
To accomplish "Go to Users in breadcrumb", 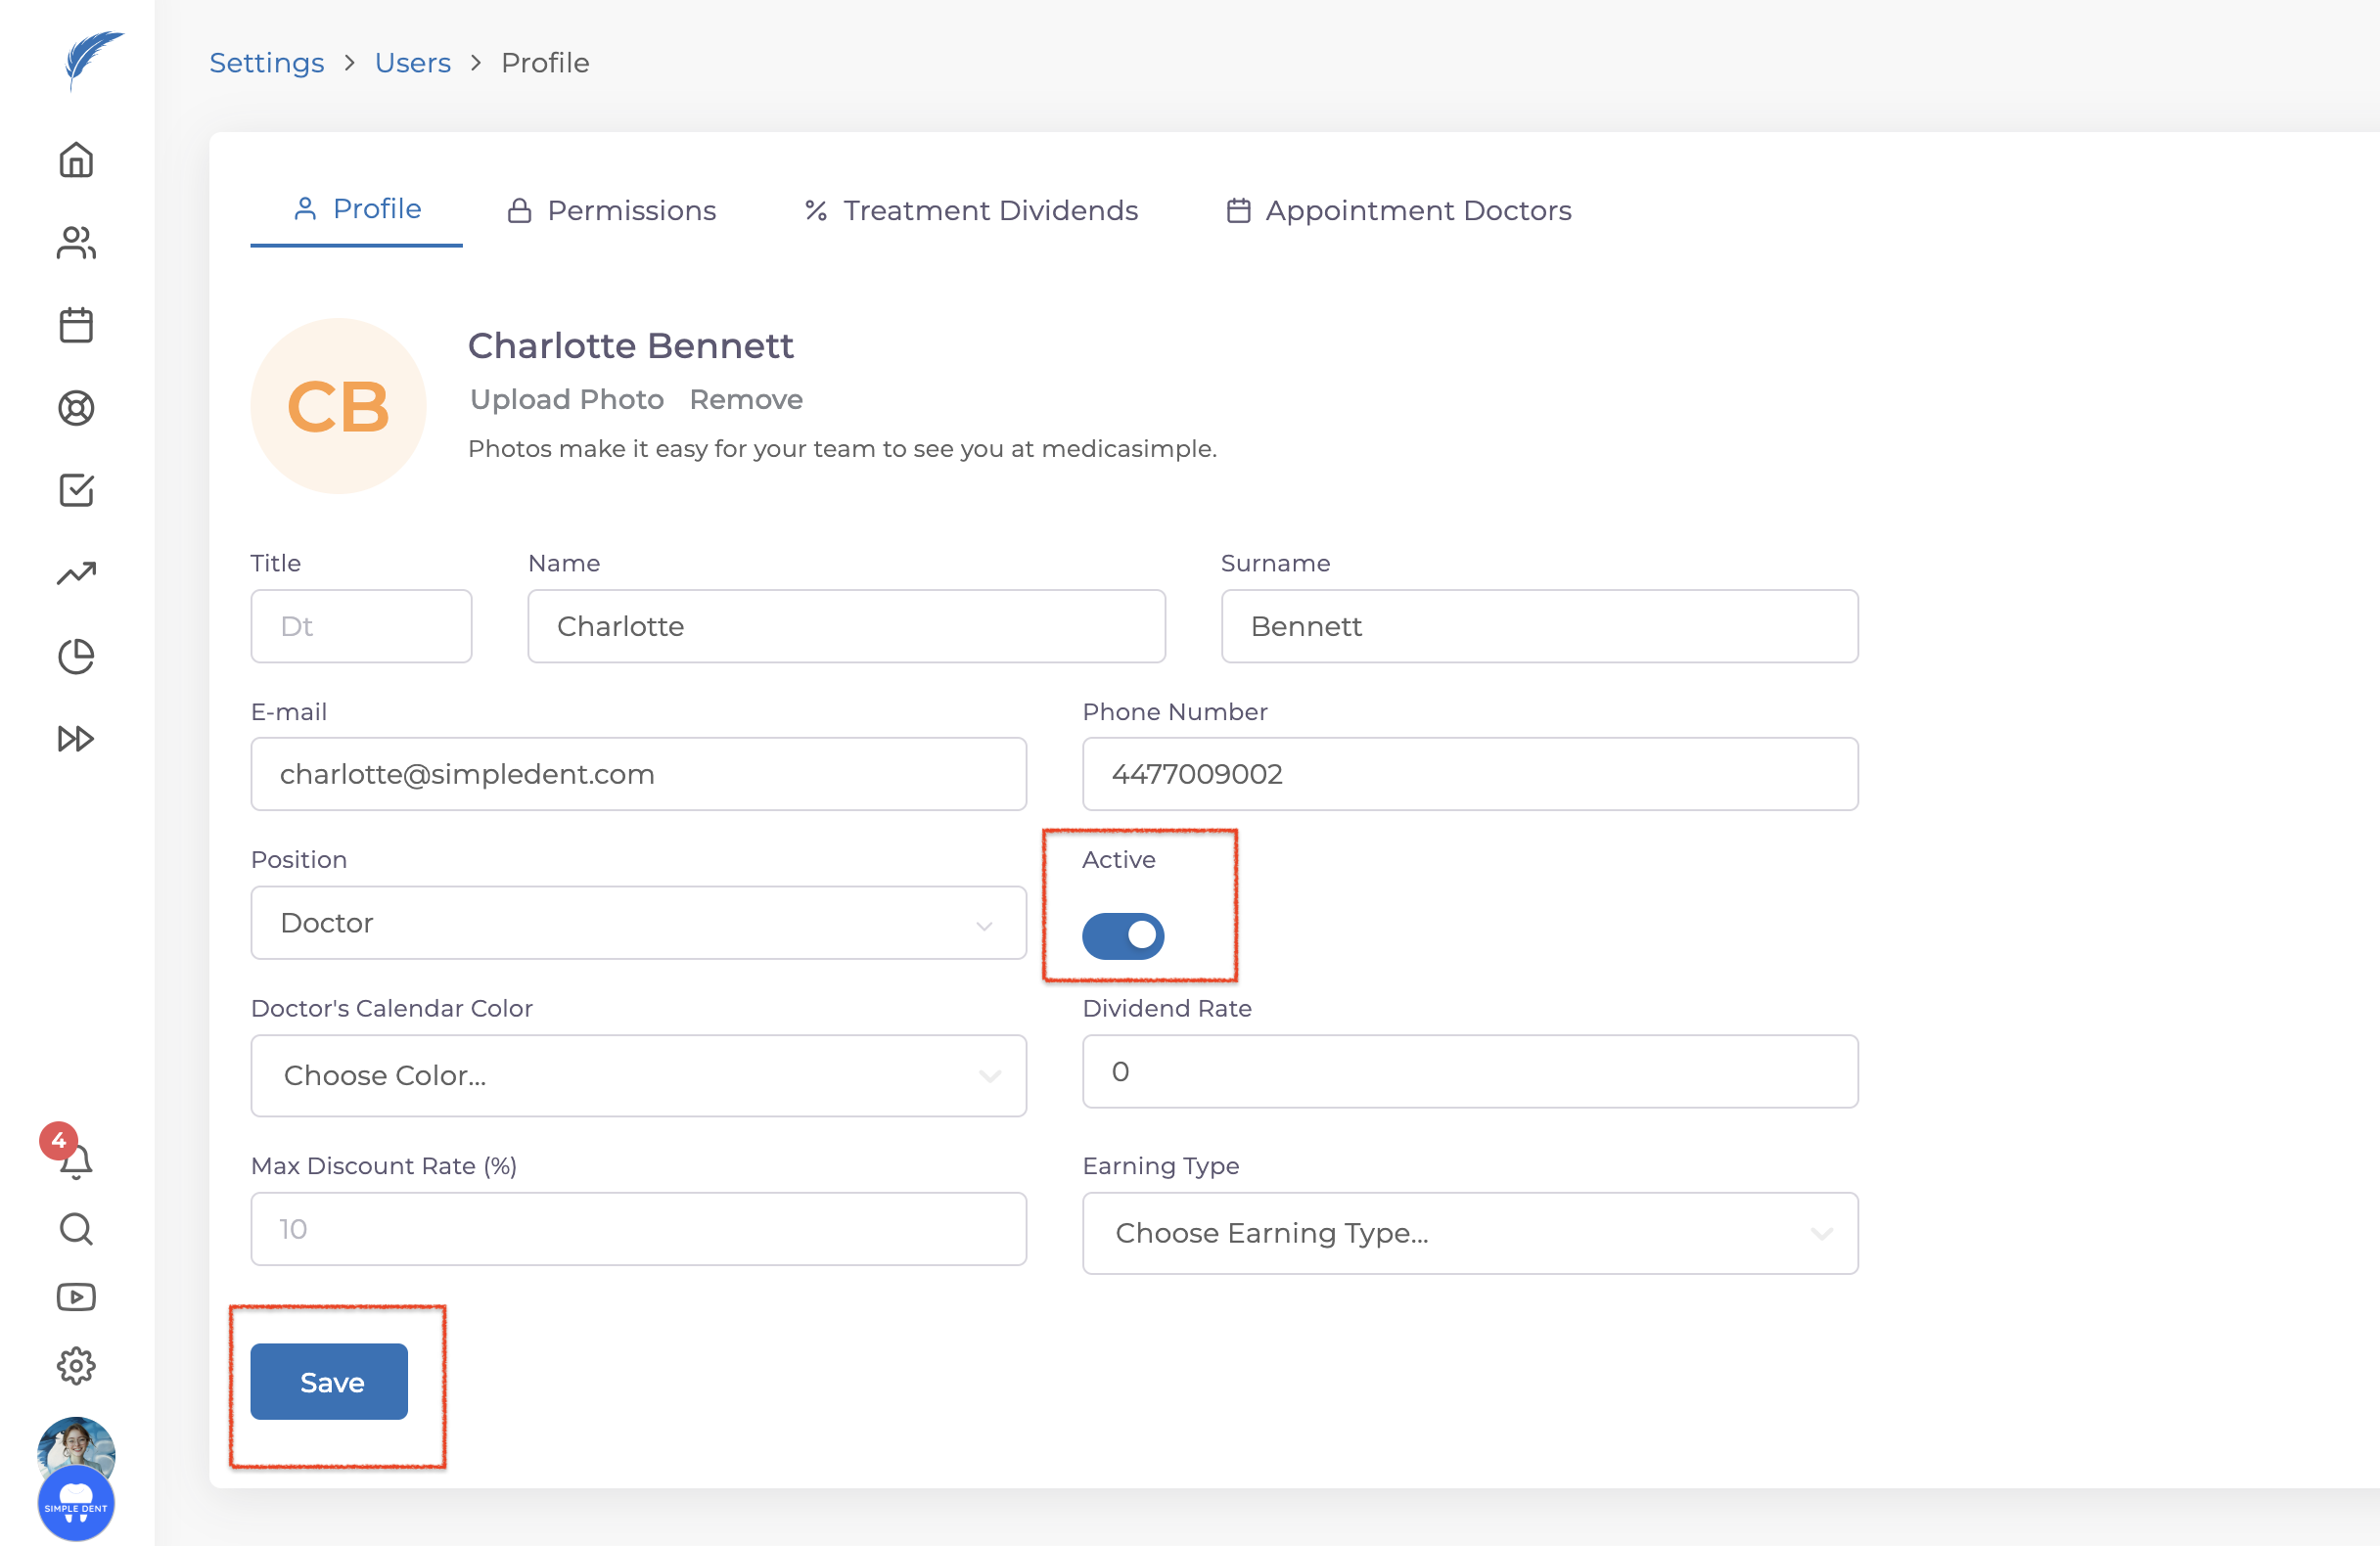I will [412, 62].
